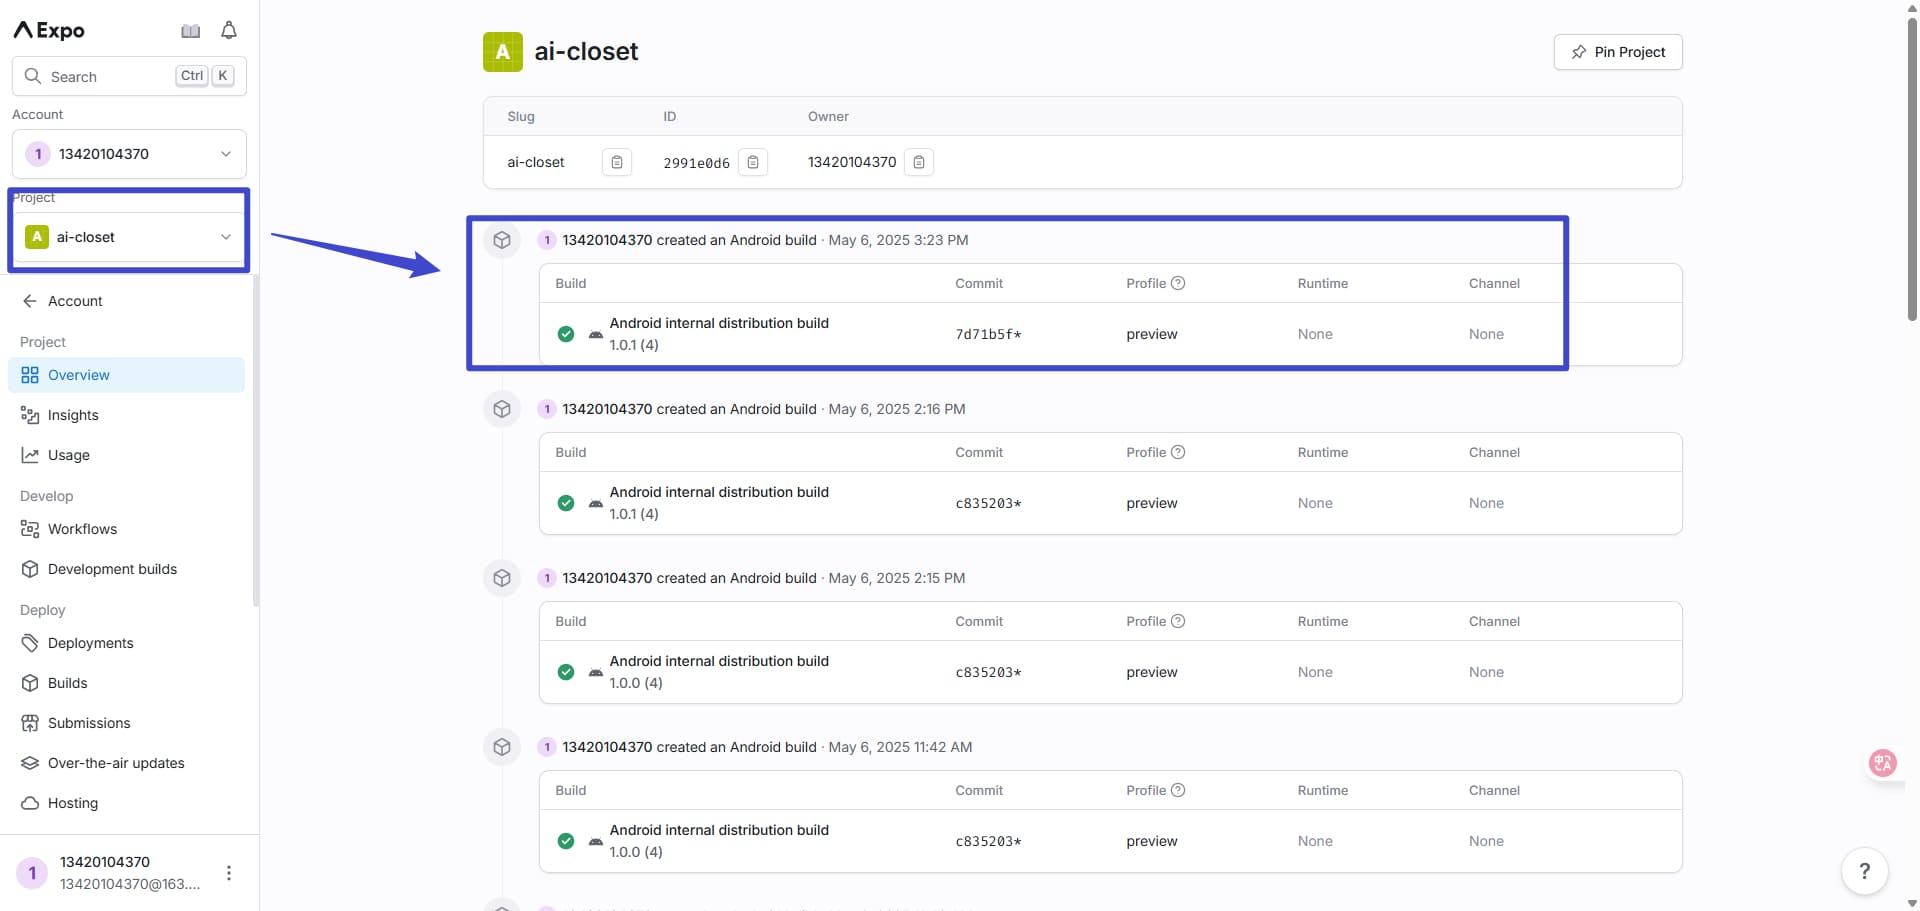The image size is (1920, 911).
Task: Open the 3:23 PM Android build row
Action: point(718,333)
